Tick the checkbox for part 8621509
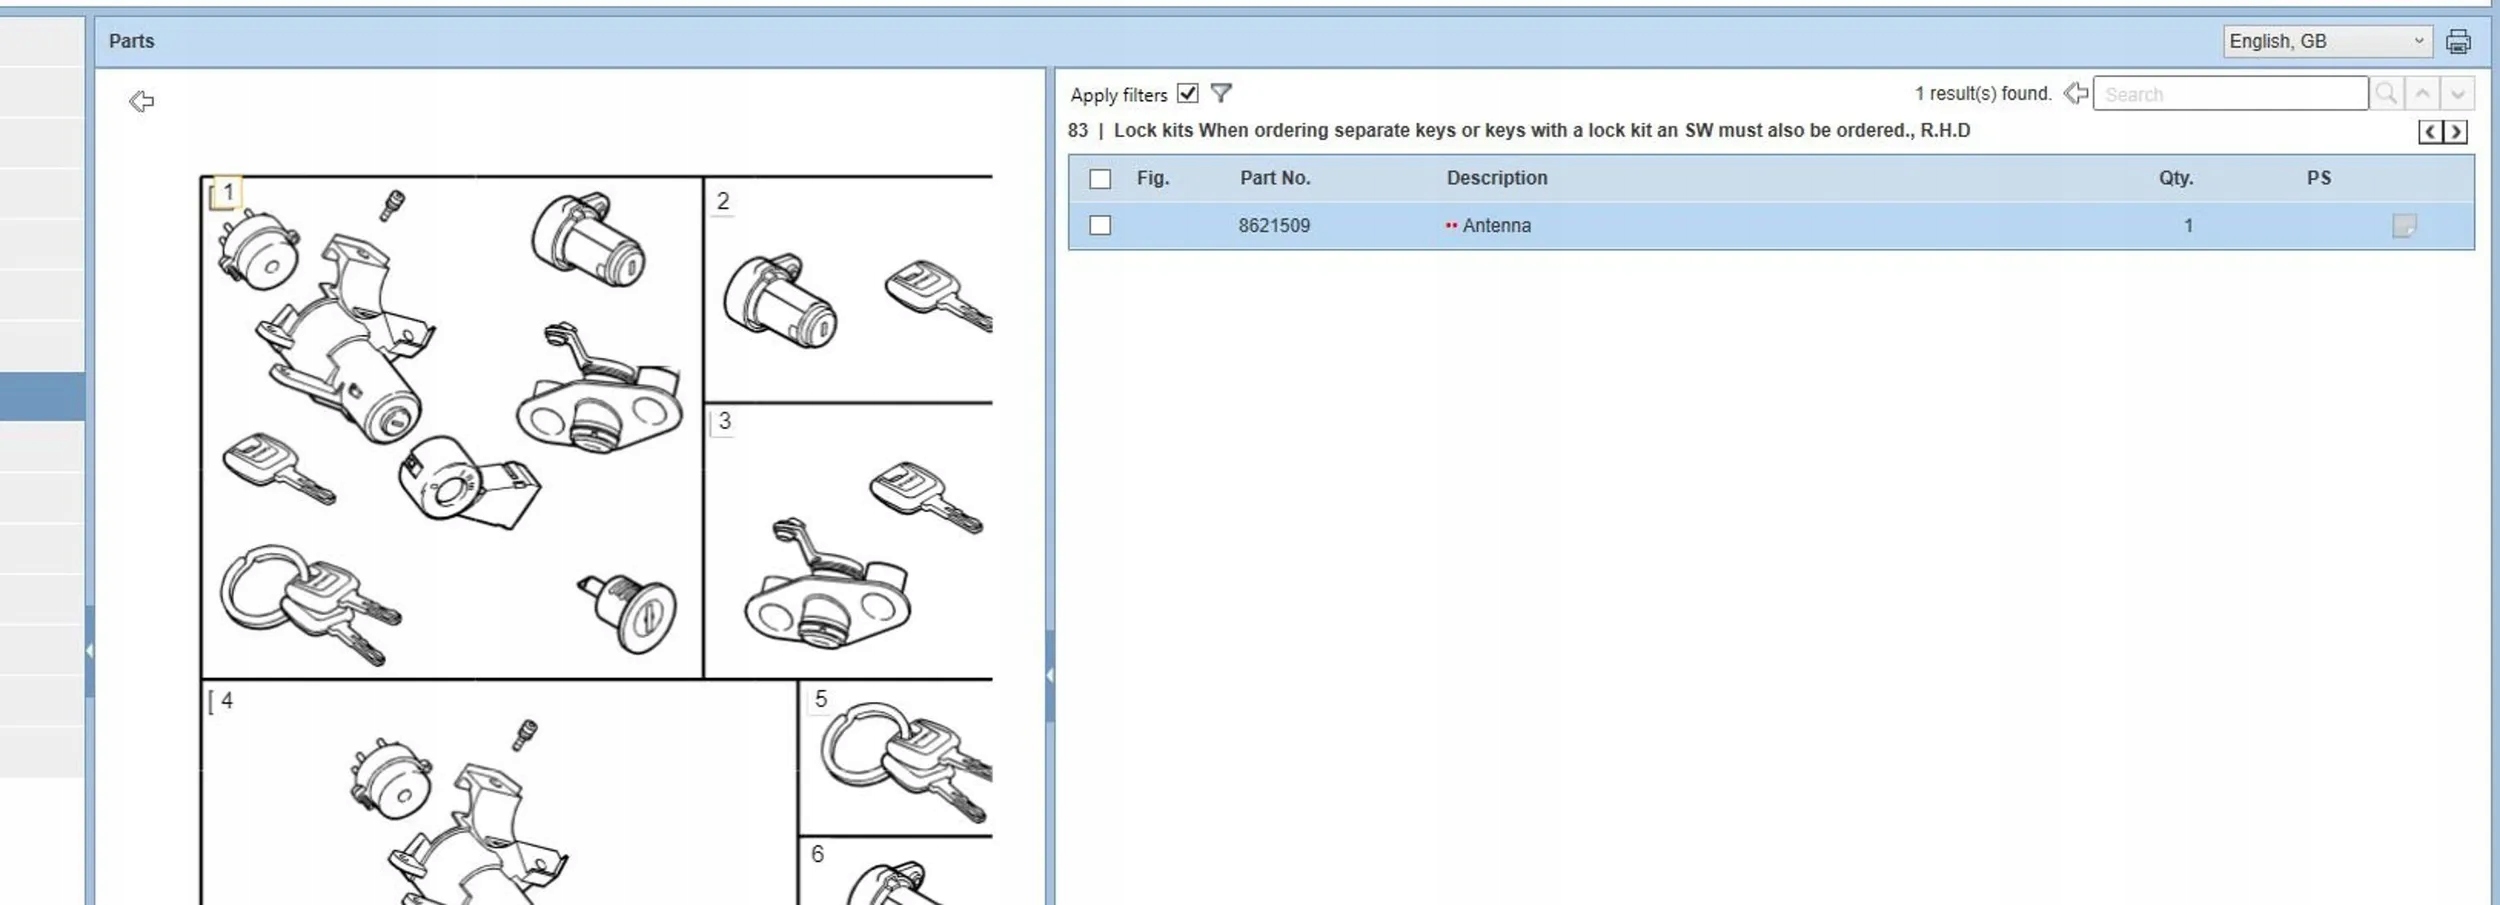This screenshot has height=905, width=2500. (1100, 226)
